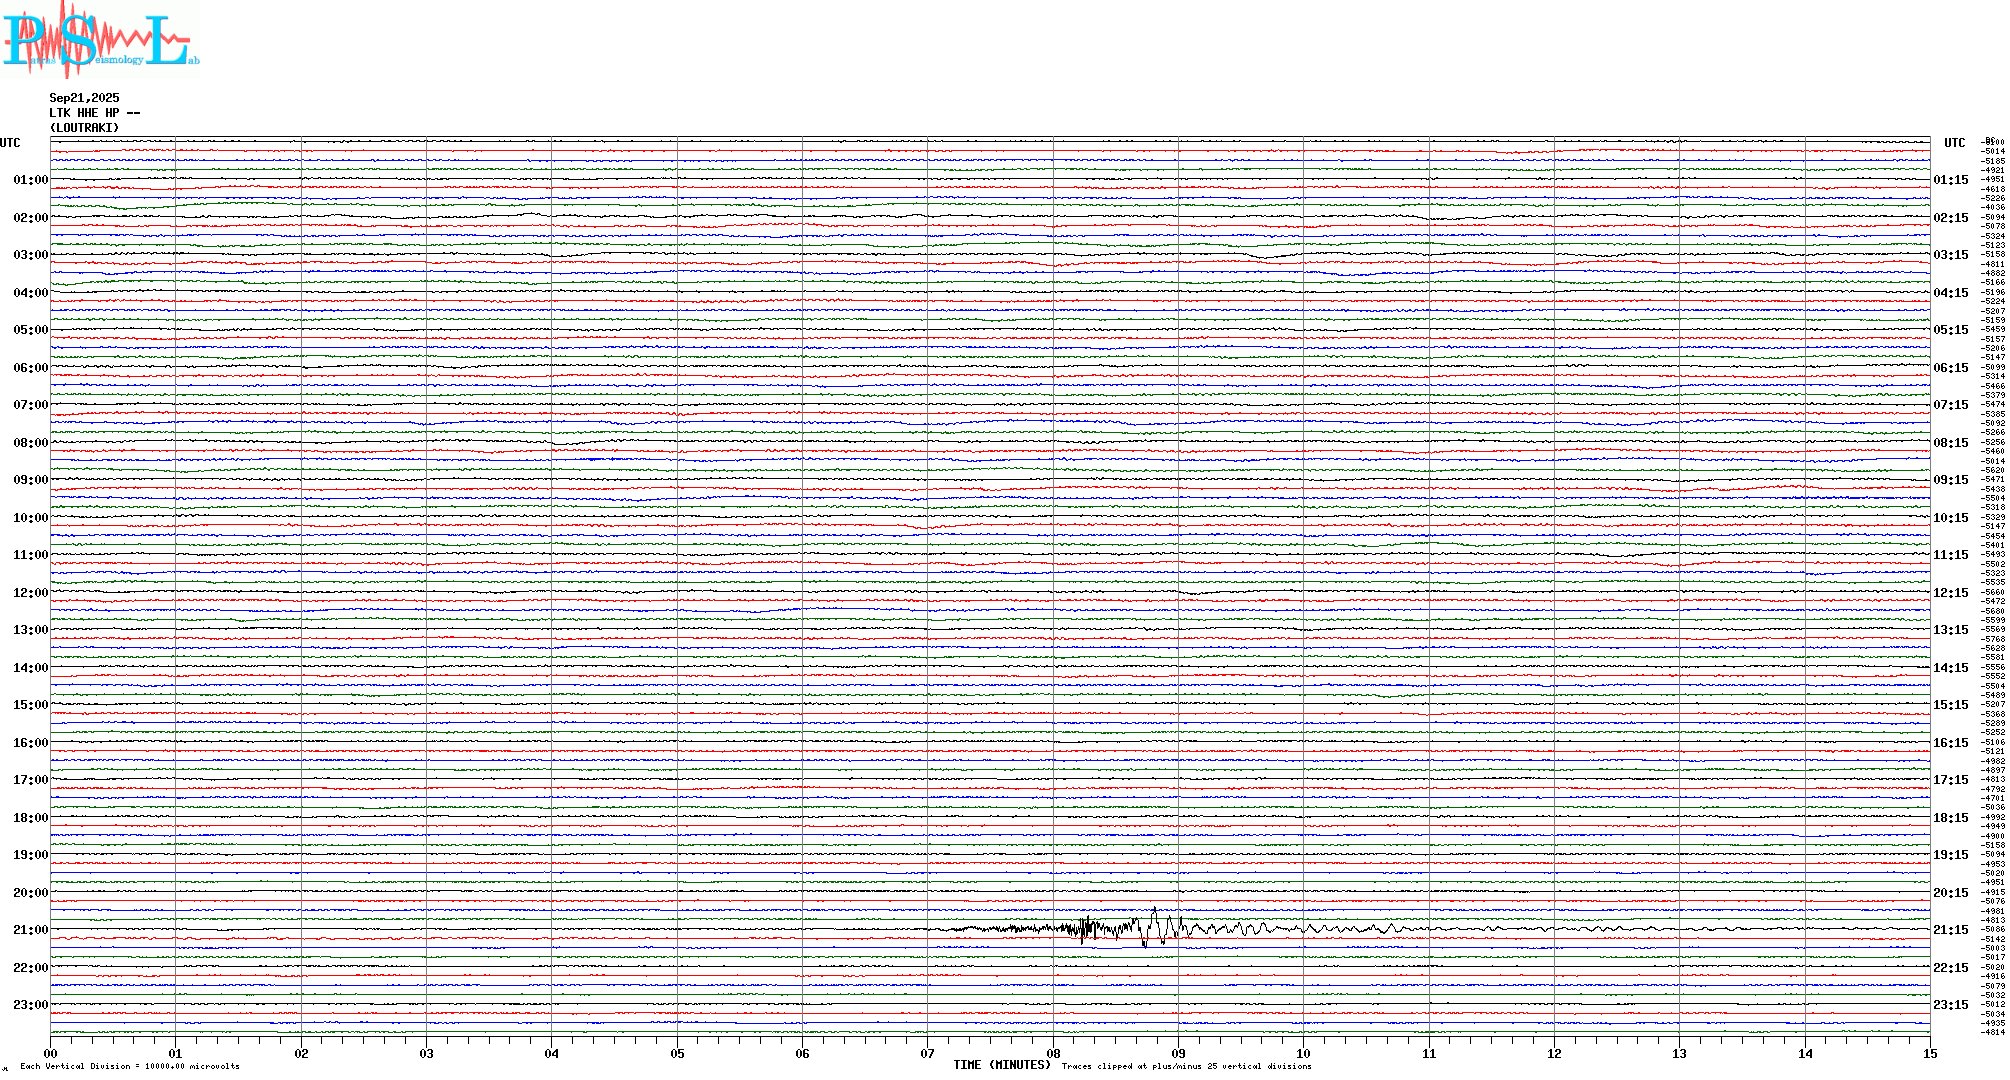Click the station name (LOUTRAKI)
Screen dimensions: 2010x1080
coord(84,128)
